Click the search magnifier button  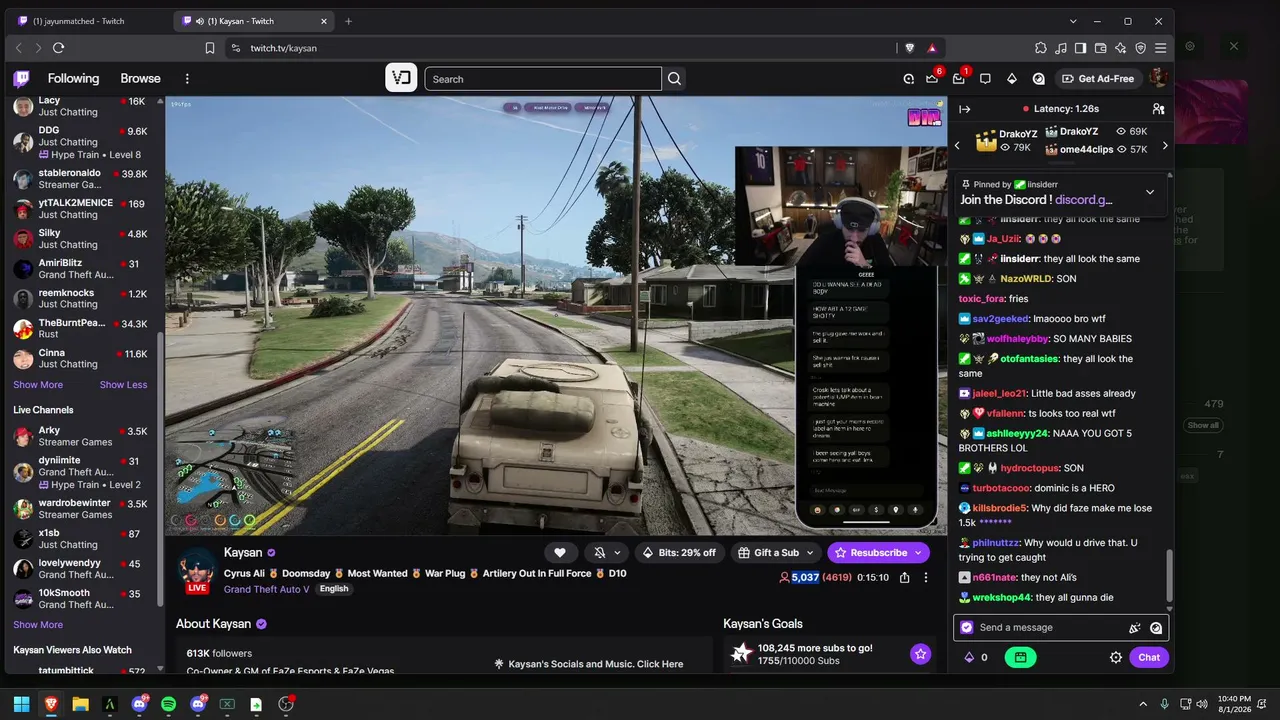click(675, 79)
